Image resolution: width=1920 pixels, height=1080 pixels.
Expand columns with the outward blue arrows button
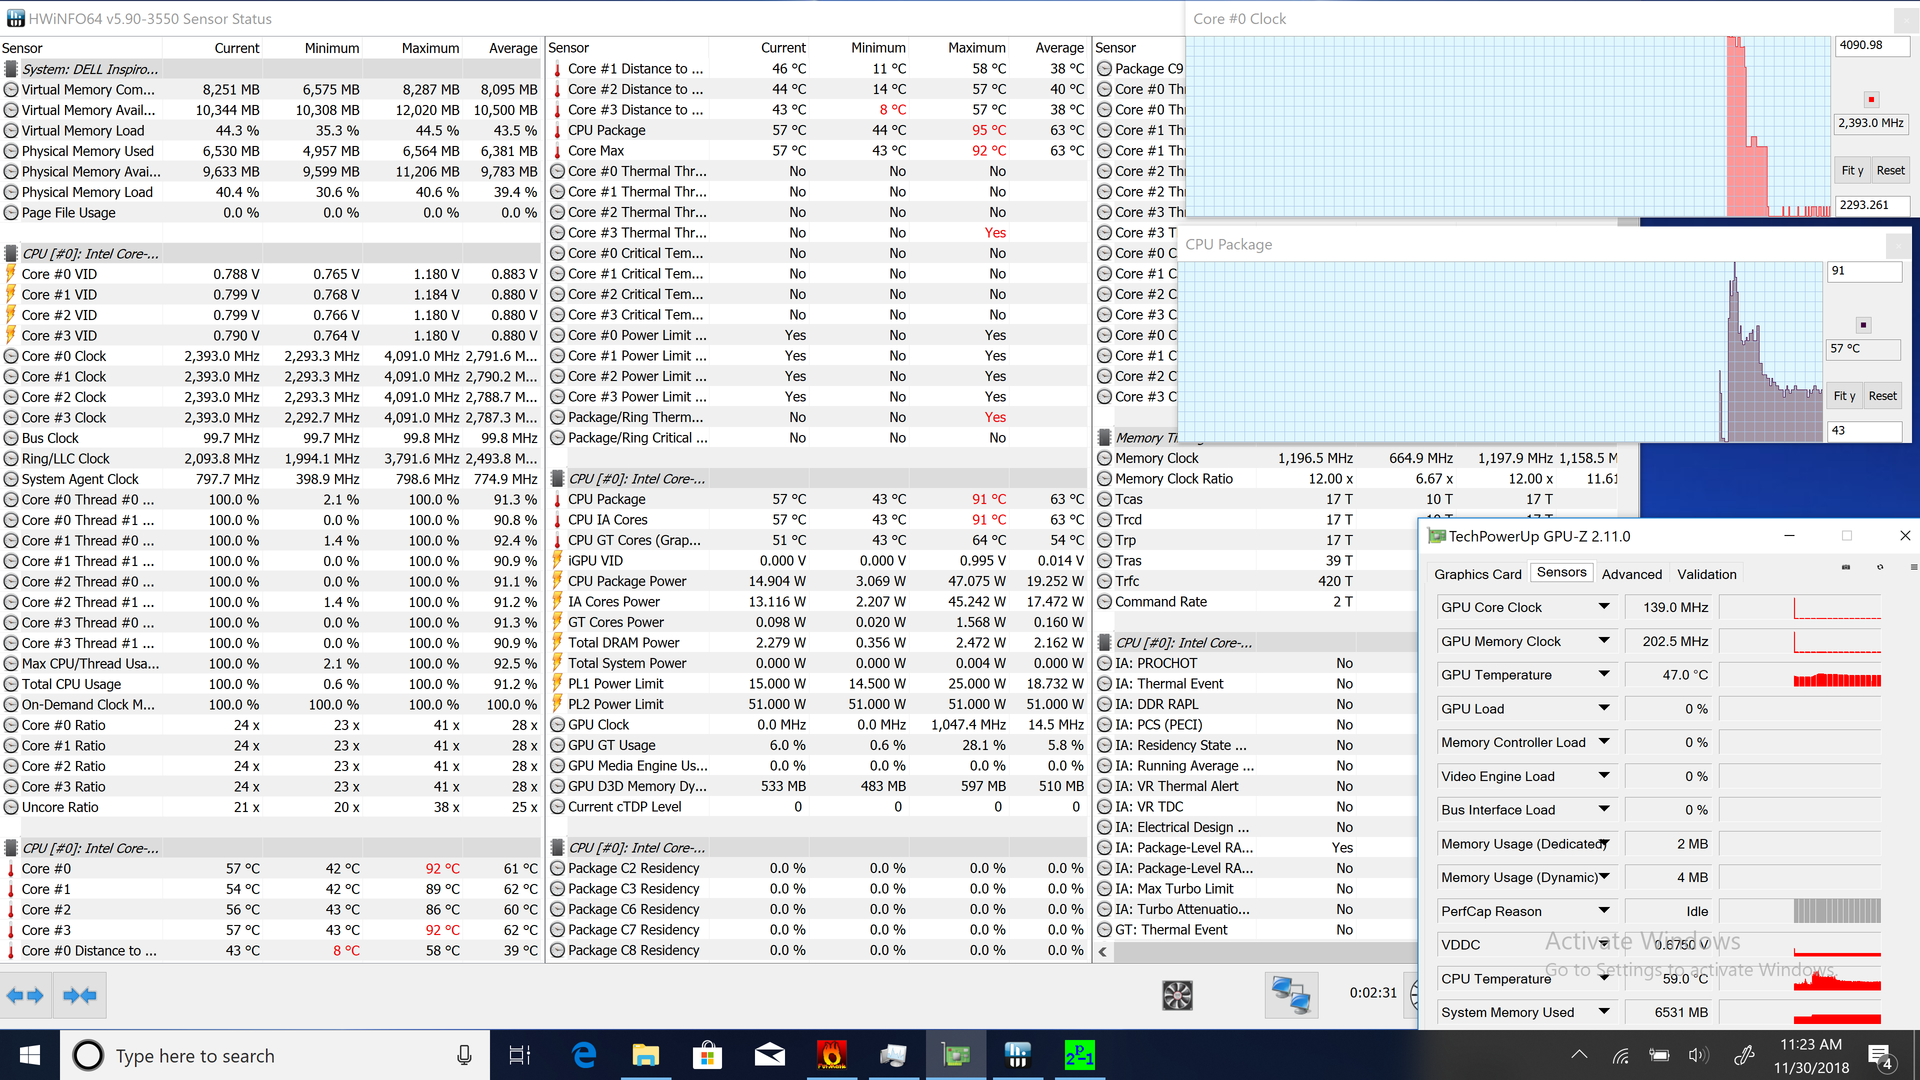25,995
